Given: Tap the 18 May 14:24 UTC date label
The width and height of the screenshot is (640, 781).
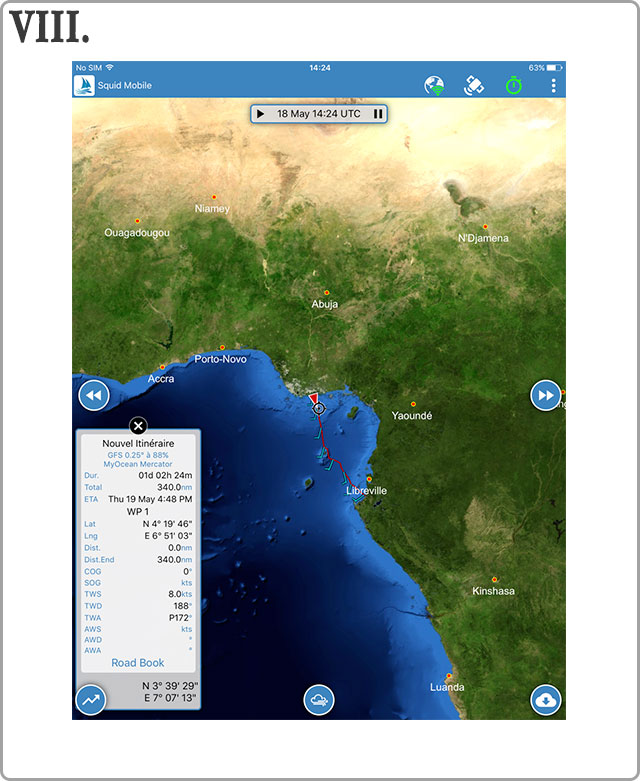Looking at the screenshot, I should 318,114.
